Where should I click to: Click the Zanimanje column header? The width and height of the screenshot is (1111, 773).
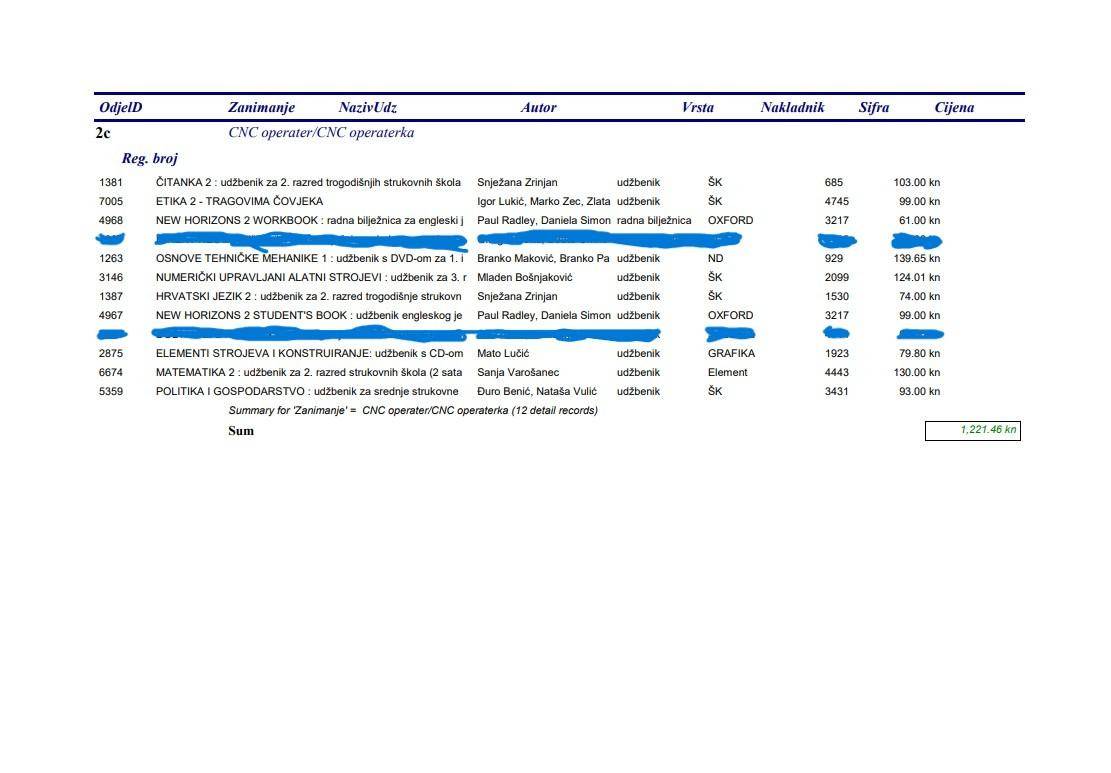tap(261, 108)
